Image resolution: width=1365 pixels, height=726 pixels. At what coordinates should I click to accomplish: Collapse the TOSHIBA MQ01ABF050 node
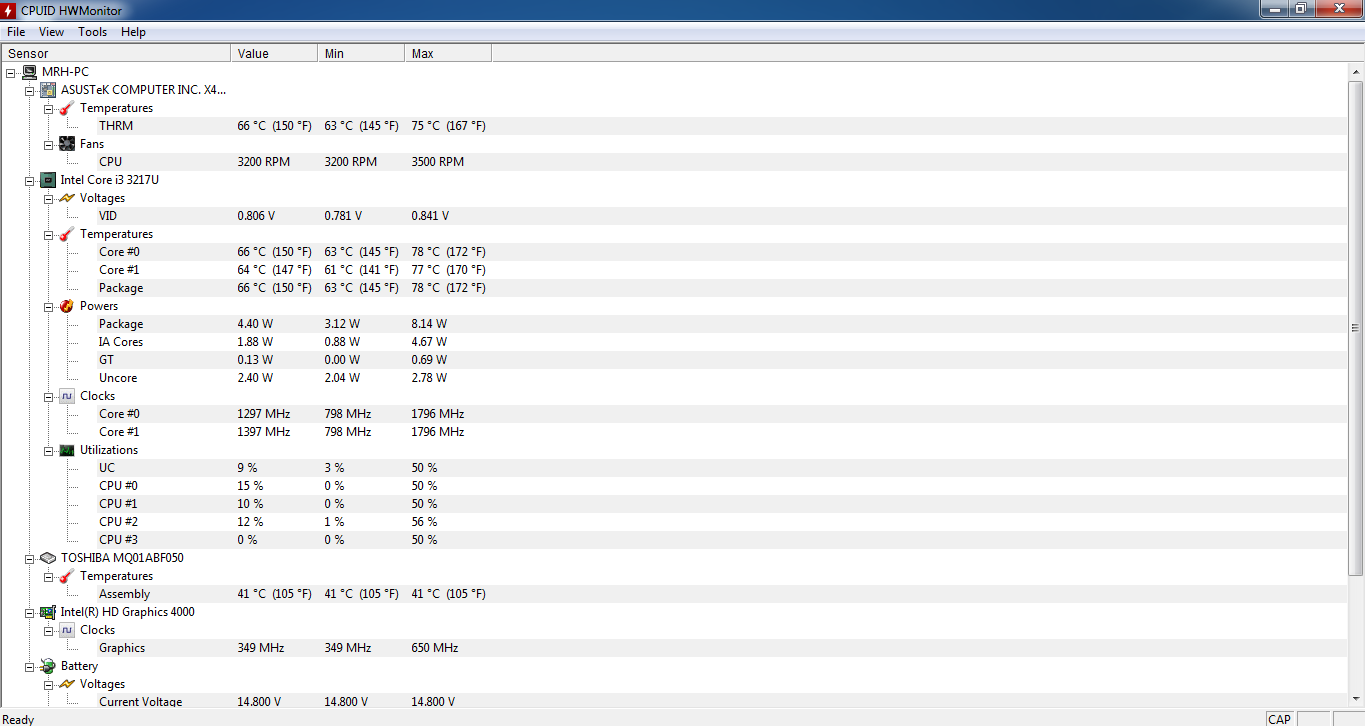(30, 558)
